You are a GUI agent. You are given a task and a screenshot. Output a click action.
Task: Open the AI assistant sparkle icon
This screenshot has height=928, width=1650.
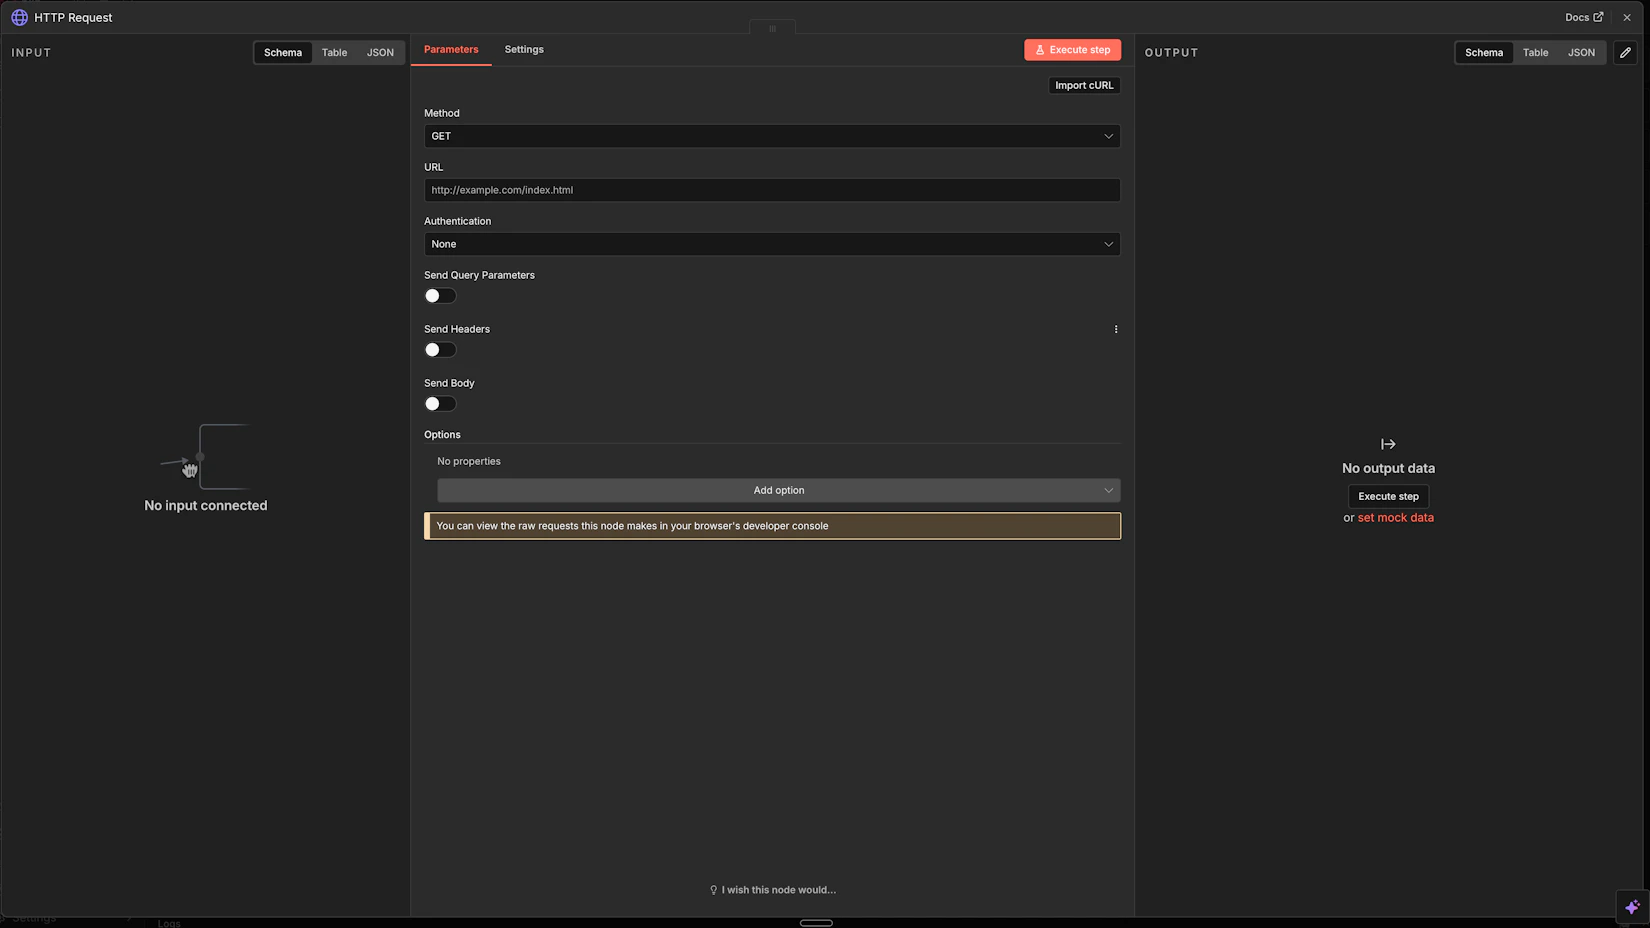1632,907
